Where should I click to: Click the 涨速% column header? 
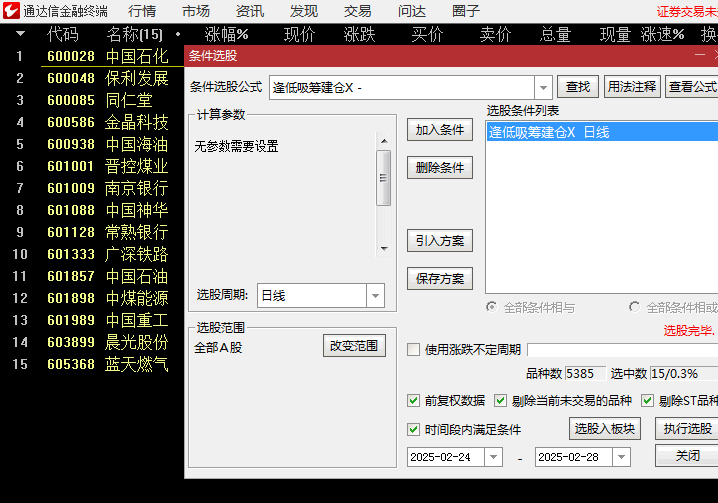click(662, 34)
